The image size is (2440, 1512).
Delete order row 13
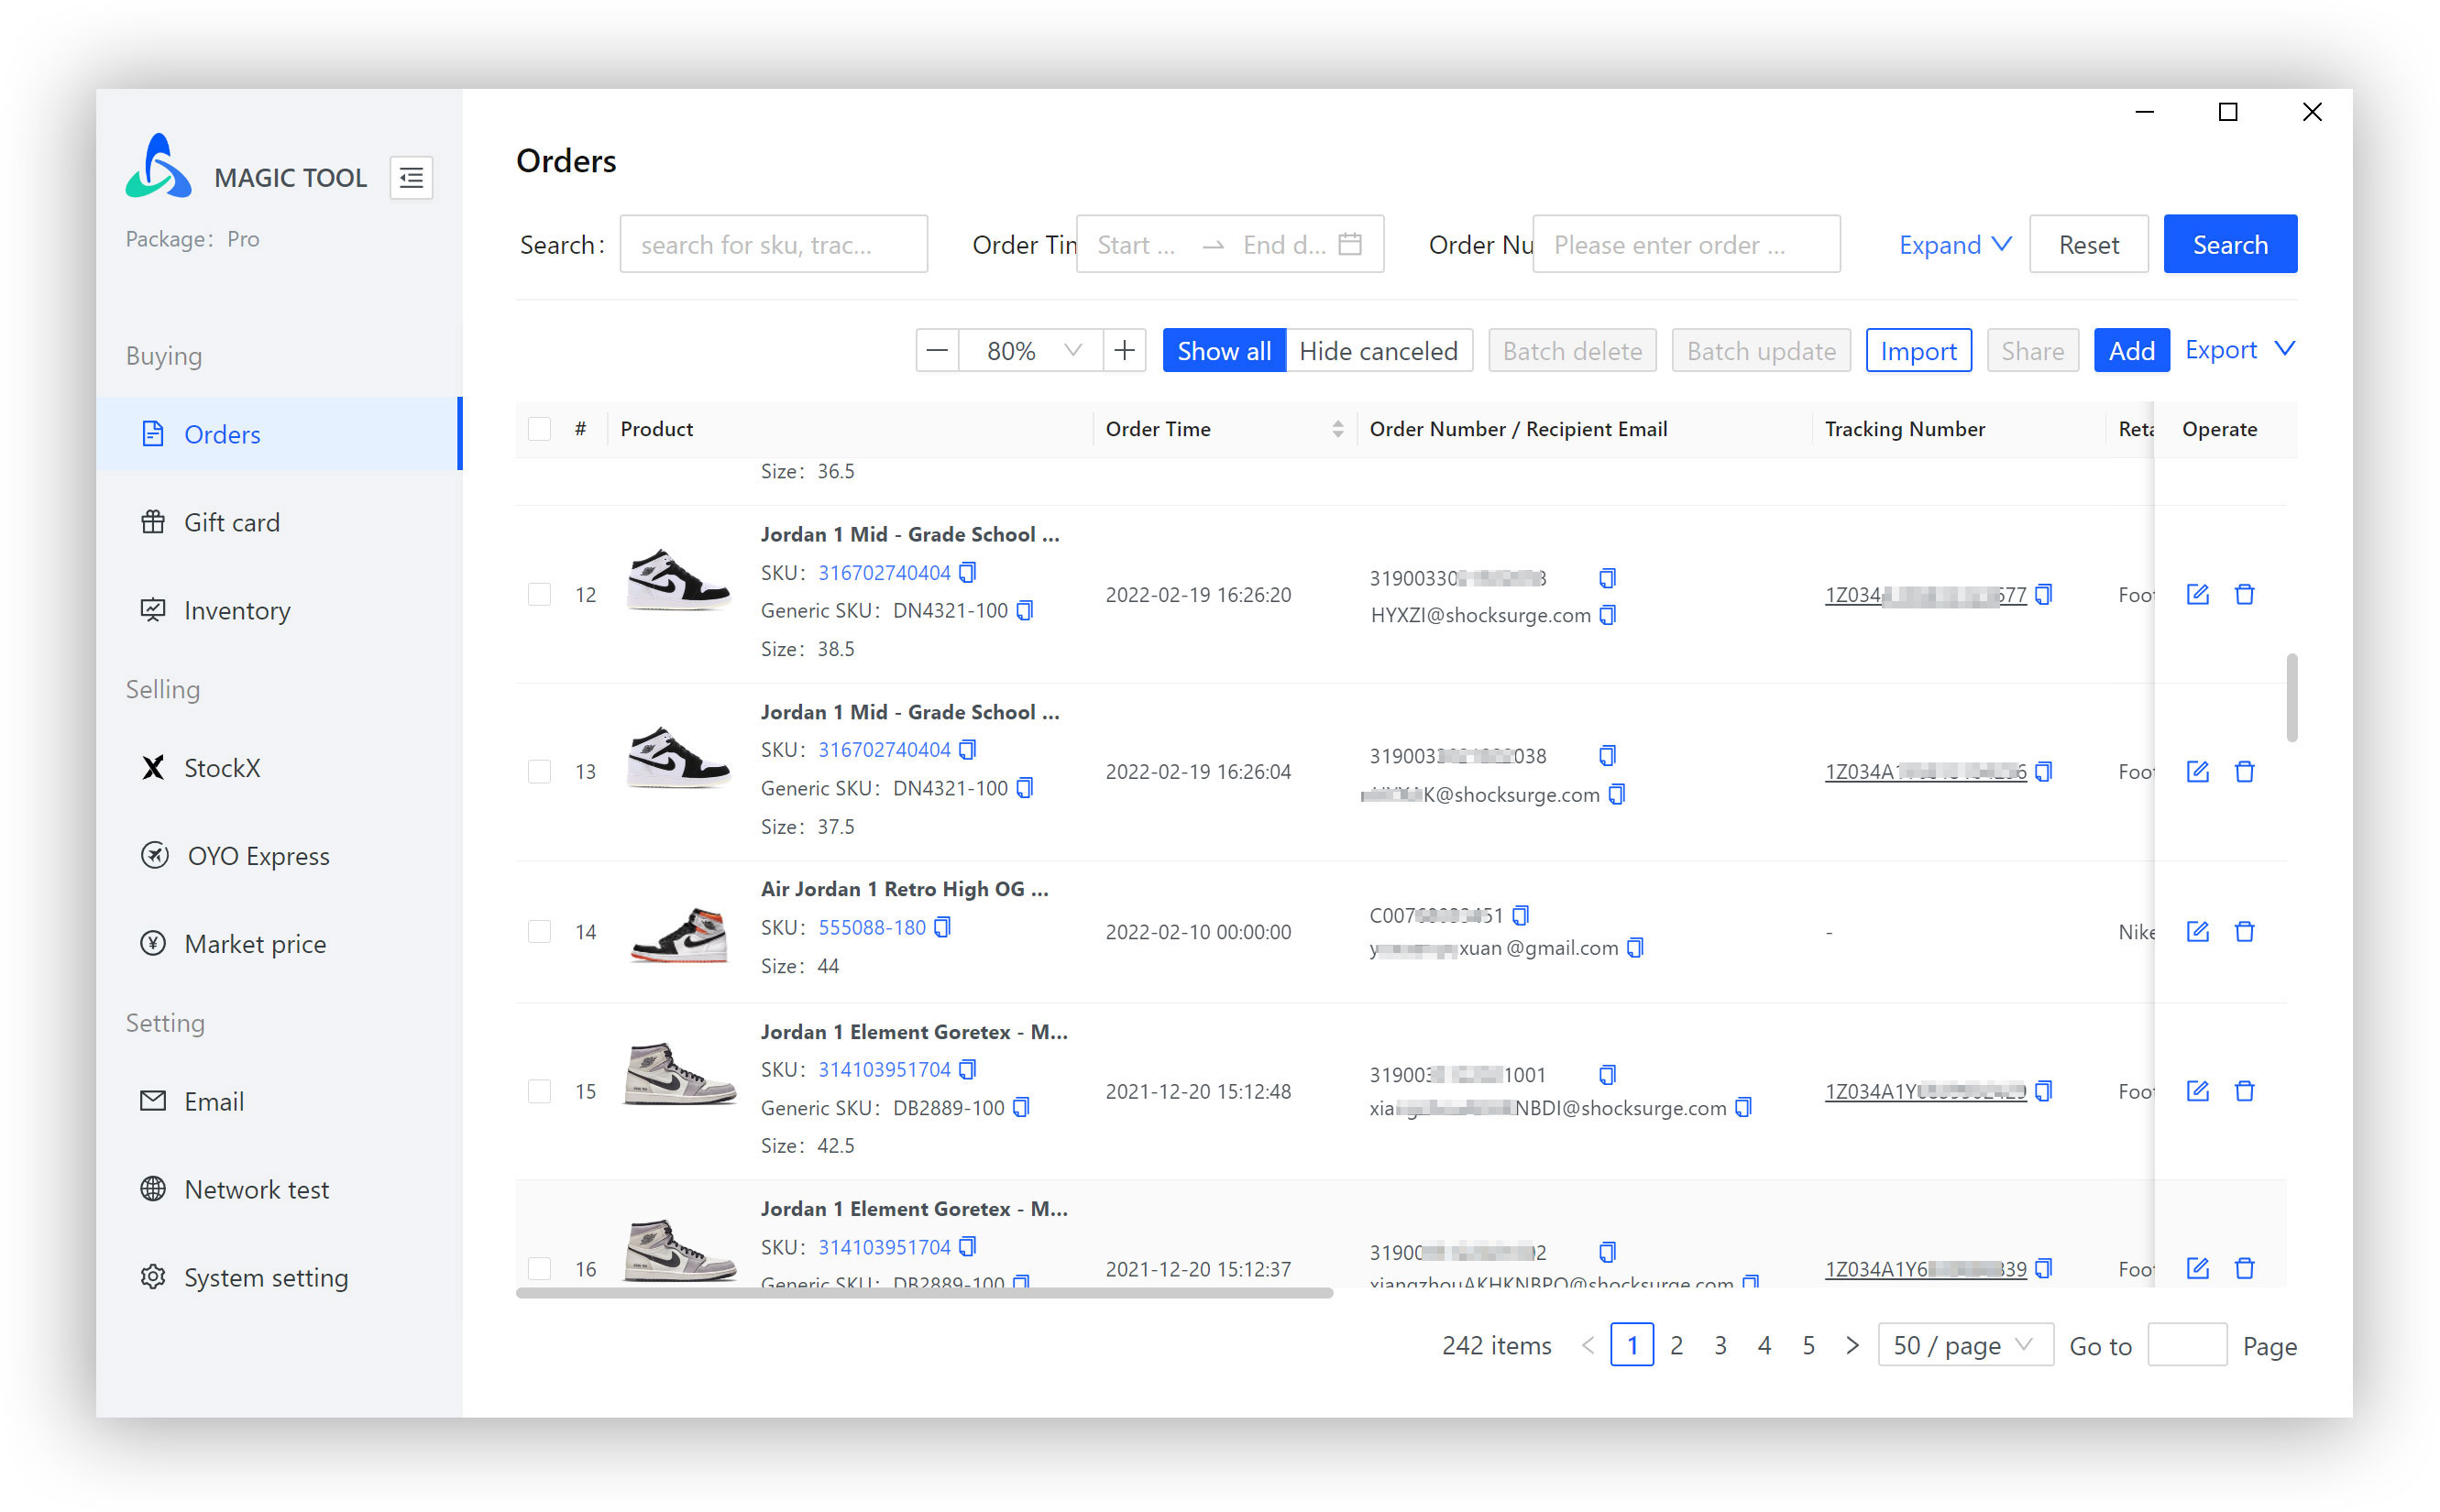(2243, 771)
